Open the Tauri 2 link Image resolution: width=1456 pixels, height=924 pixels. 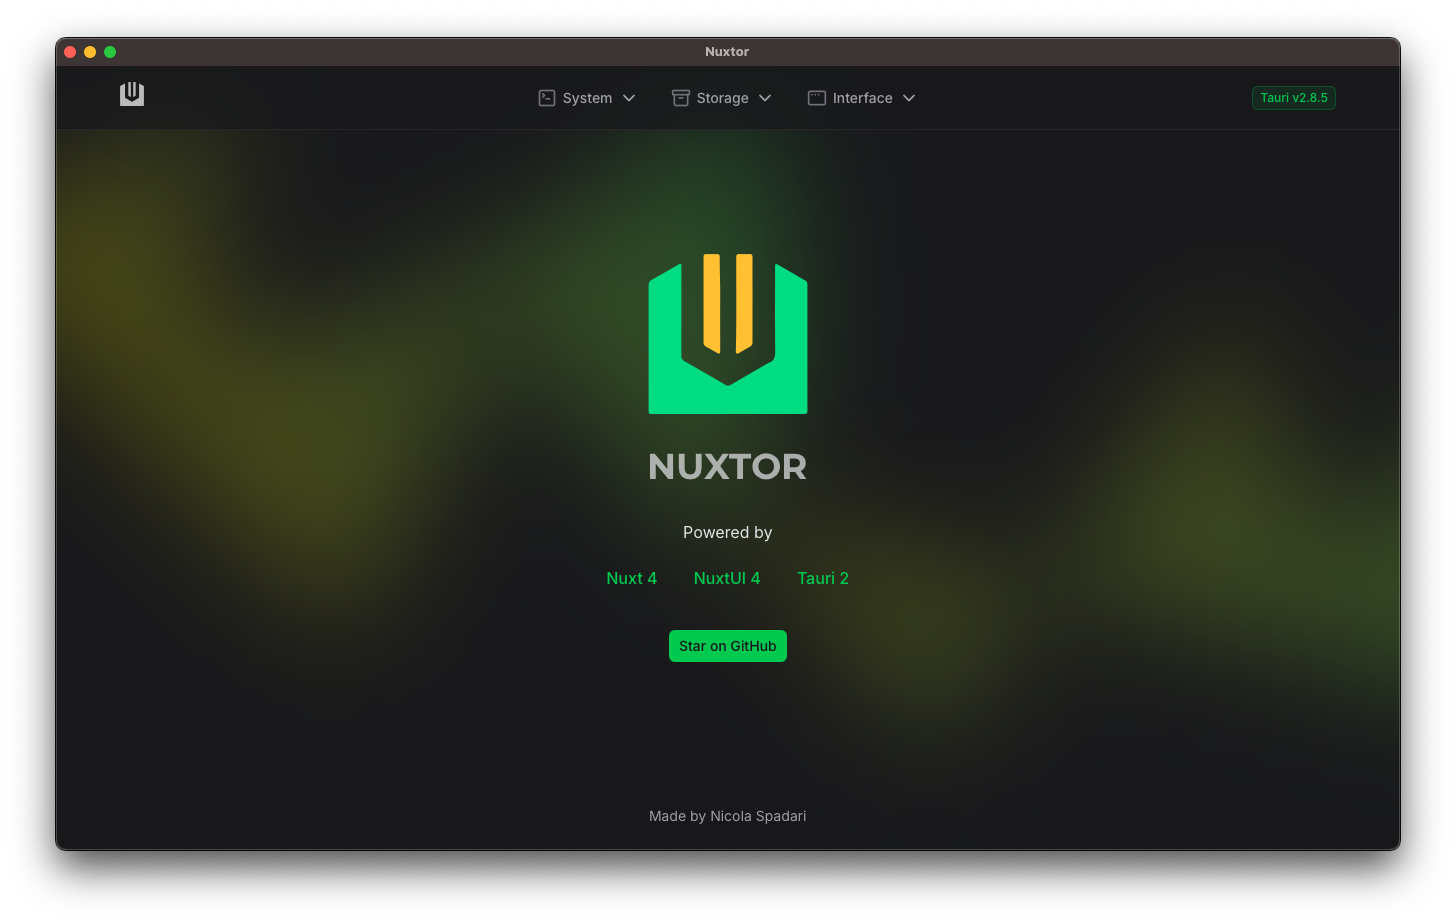tap(823, 578)
